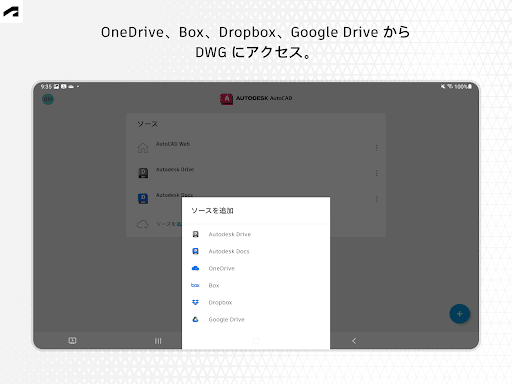This screenshot has width=512, height=384.
Task: Open Autodesk Drive source in background list
Action: tap(256, 173)
